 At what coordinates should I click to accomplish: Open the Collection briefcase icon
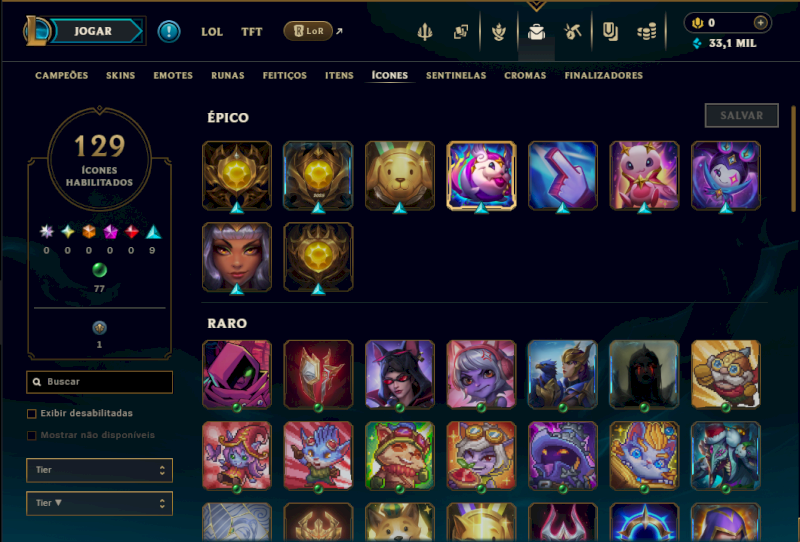536,32
